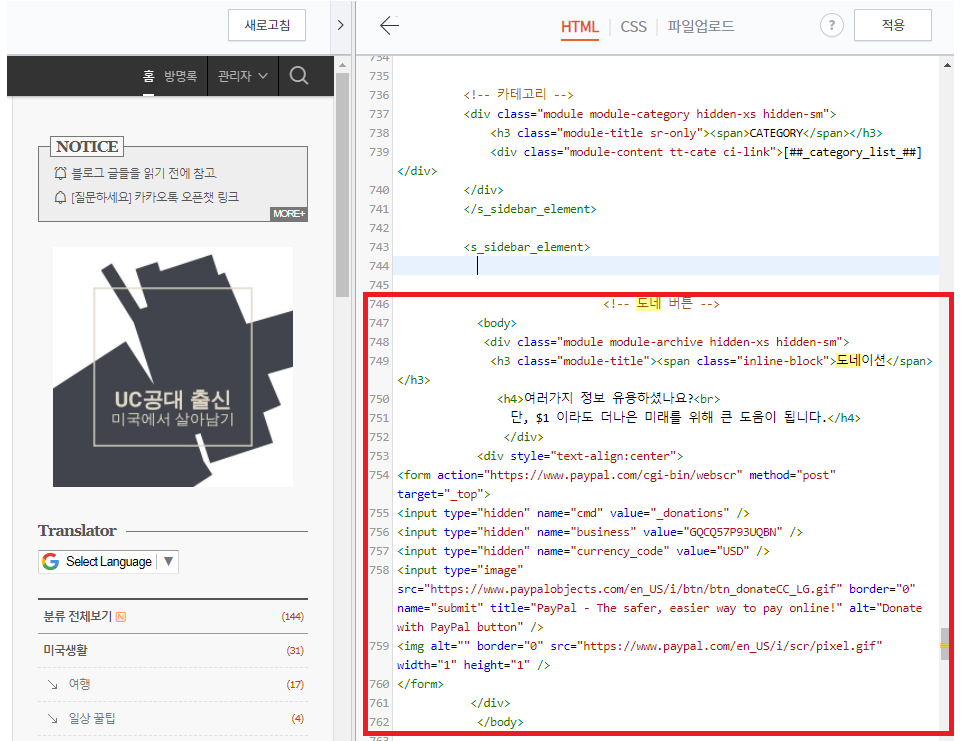Click the paypal.com/cgi-bin/webscr form action URL
The height and width of the screenshot is (741, 962).
tap(616, 475)
